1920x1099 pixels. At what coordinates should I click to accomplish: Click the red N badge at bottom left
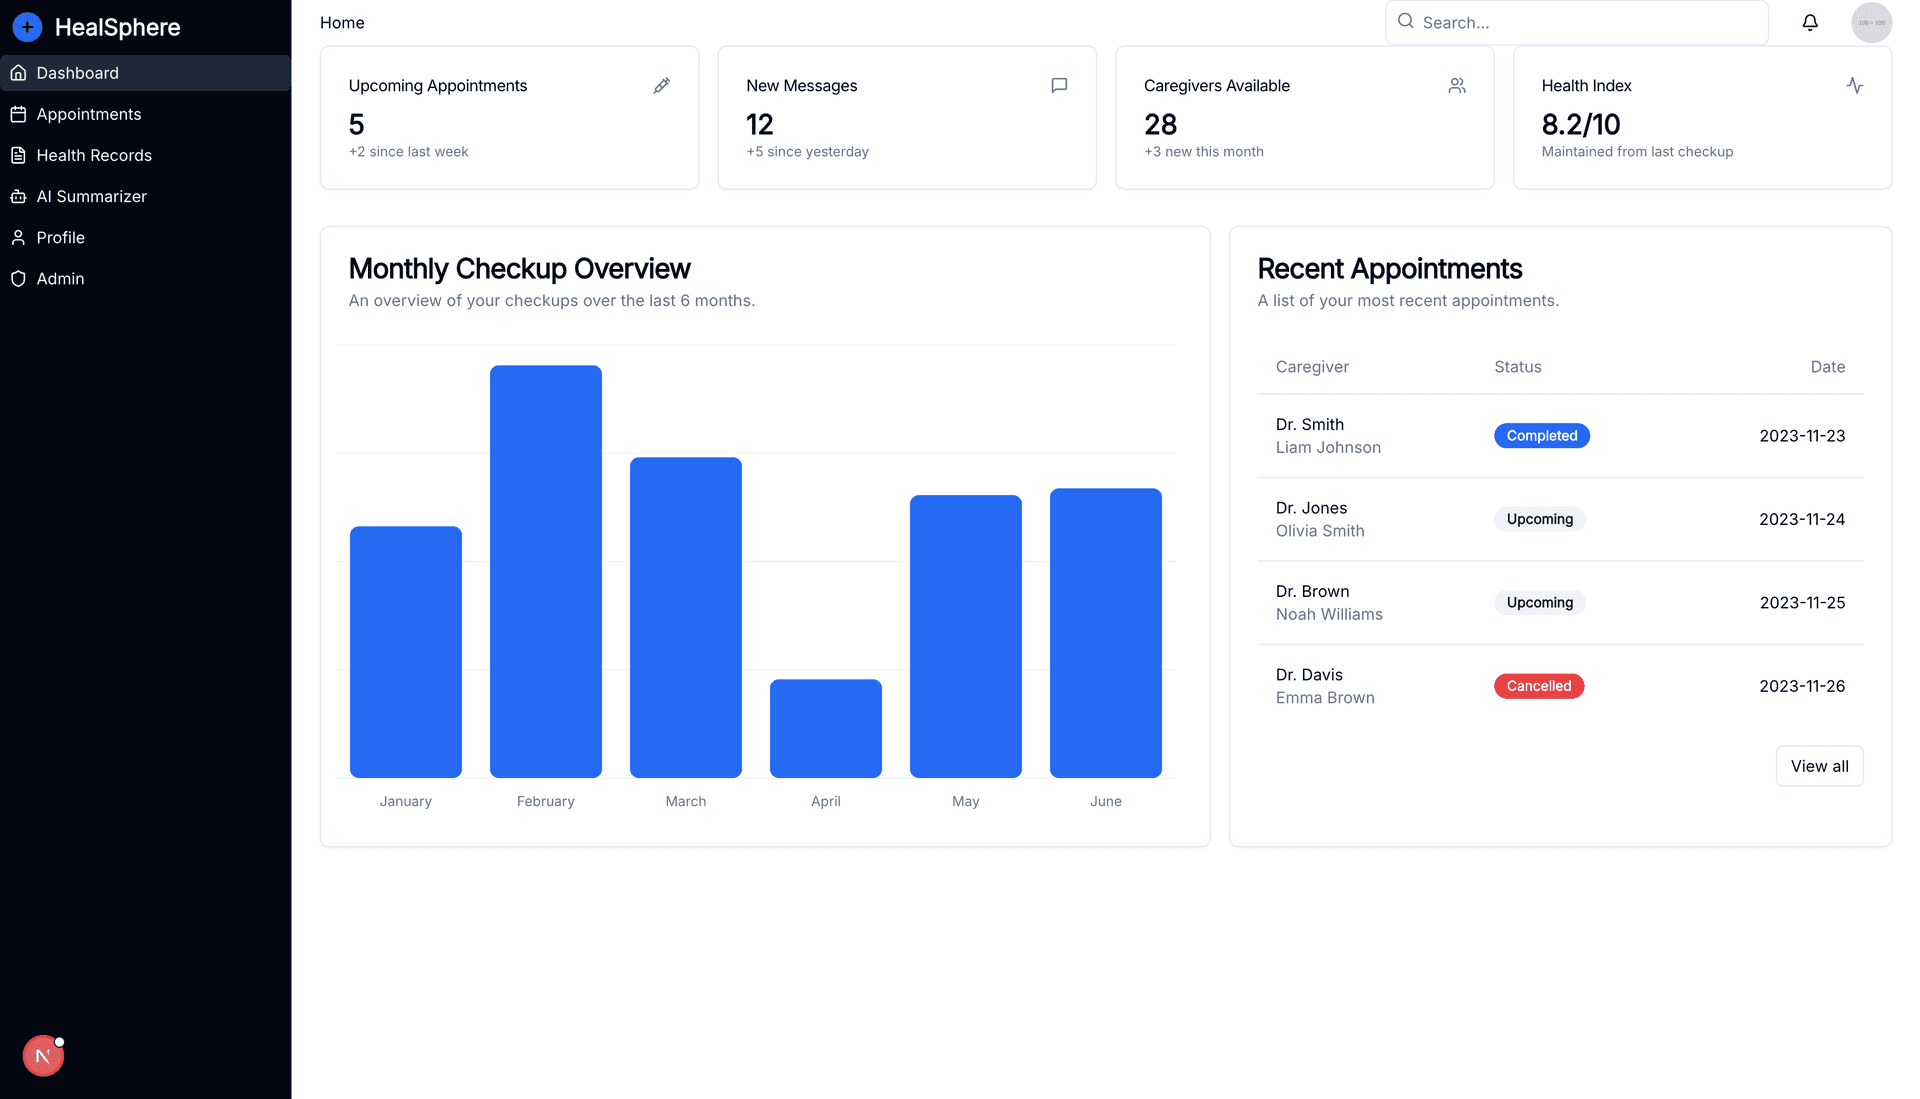pyautogui.click(x=43, y=1055)
